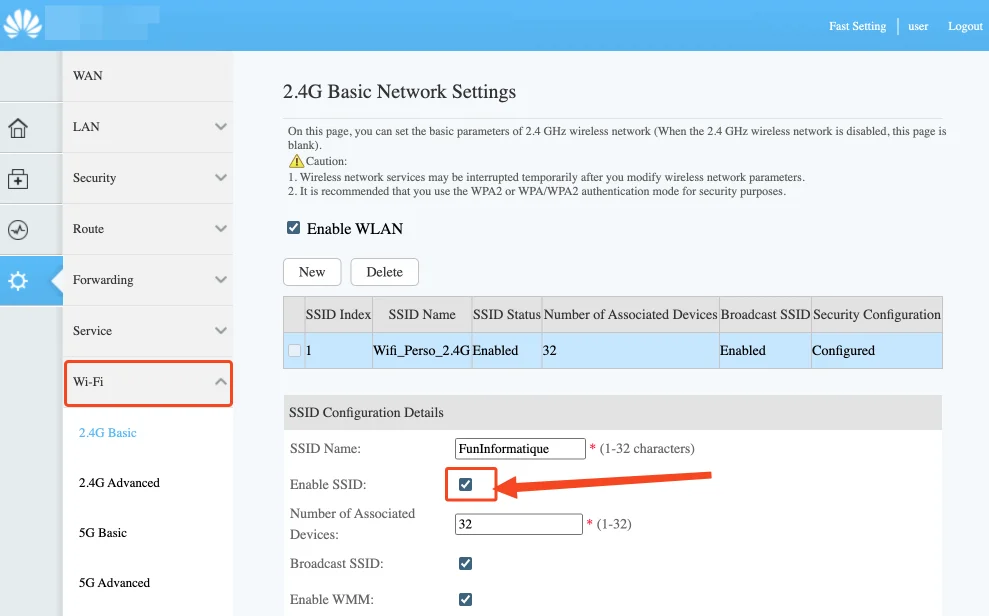The width and height of the screenshot is (989, 616).
Task: Toggle the Broadcast SSID checkbox
Action: [464, 563]
